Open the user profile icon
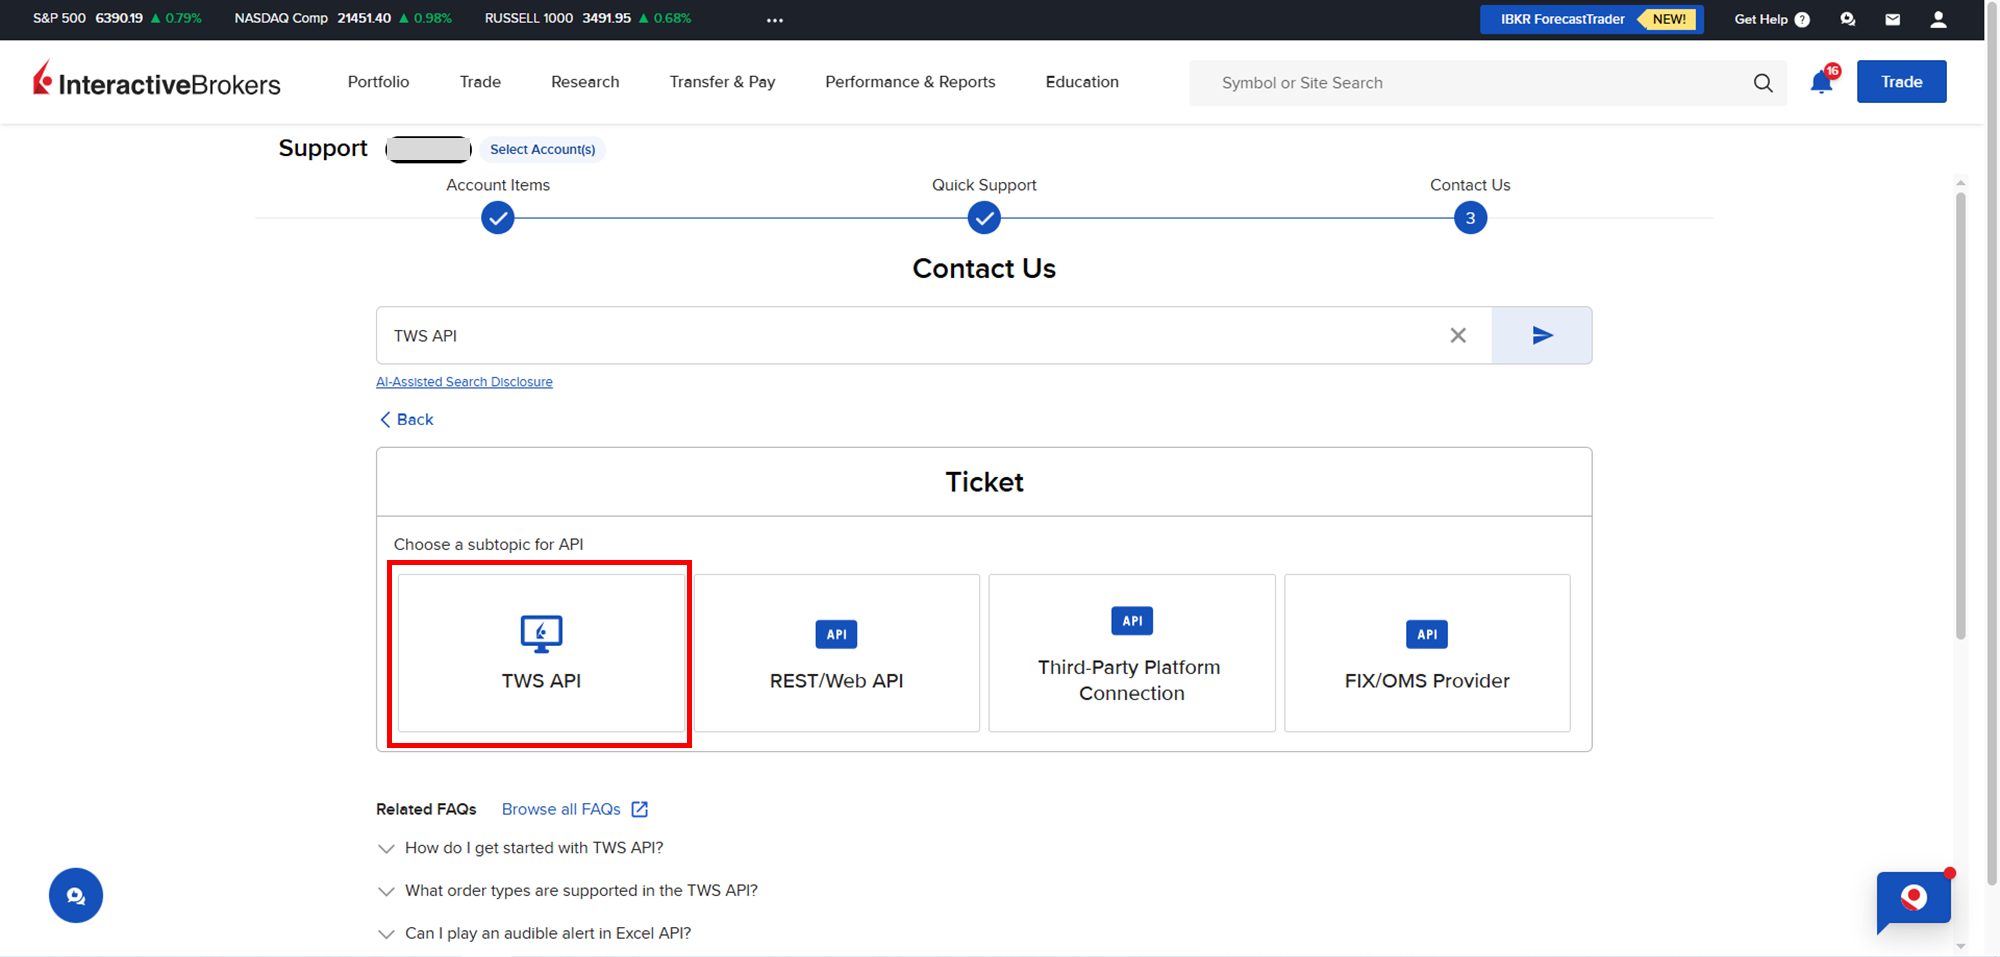 click(1938, 19)
